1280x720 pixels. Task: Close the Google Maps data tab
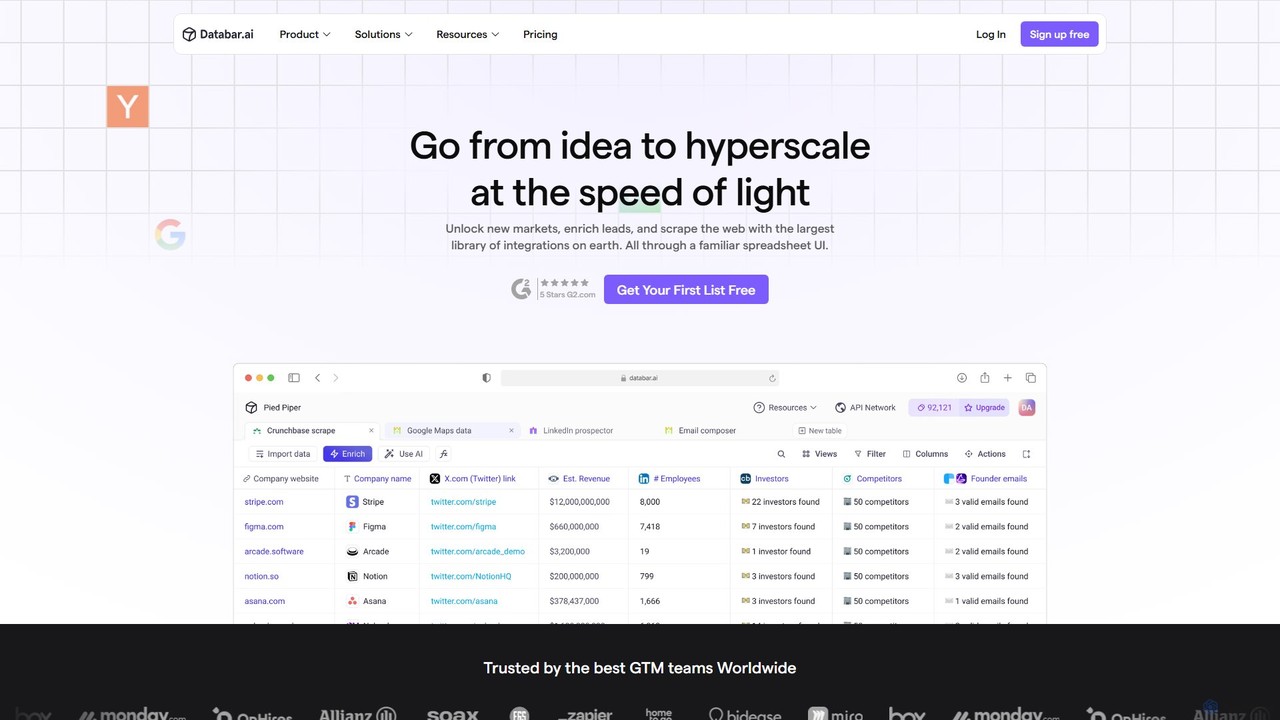511,431
